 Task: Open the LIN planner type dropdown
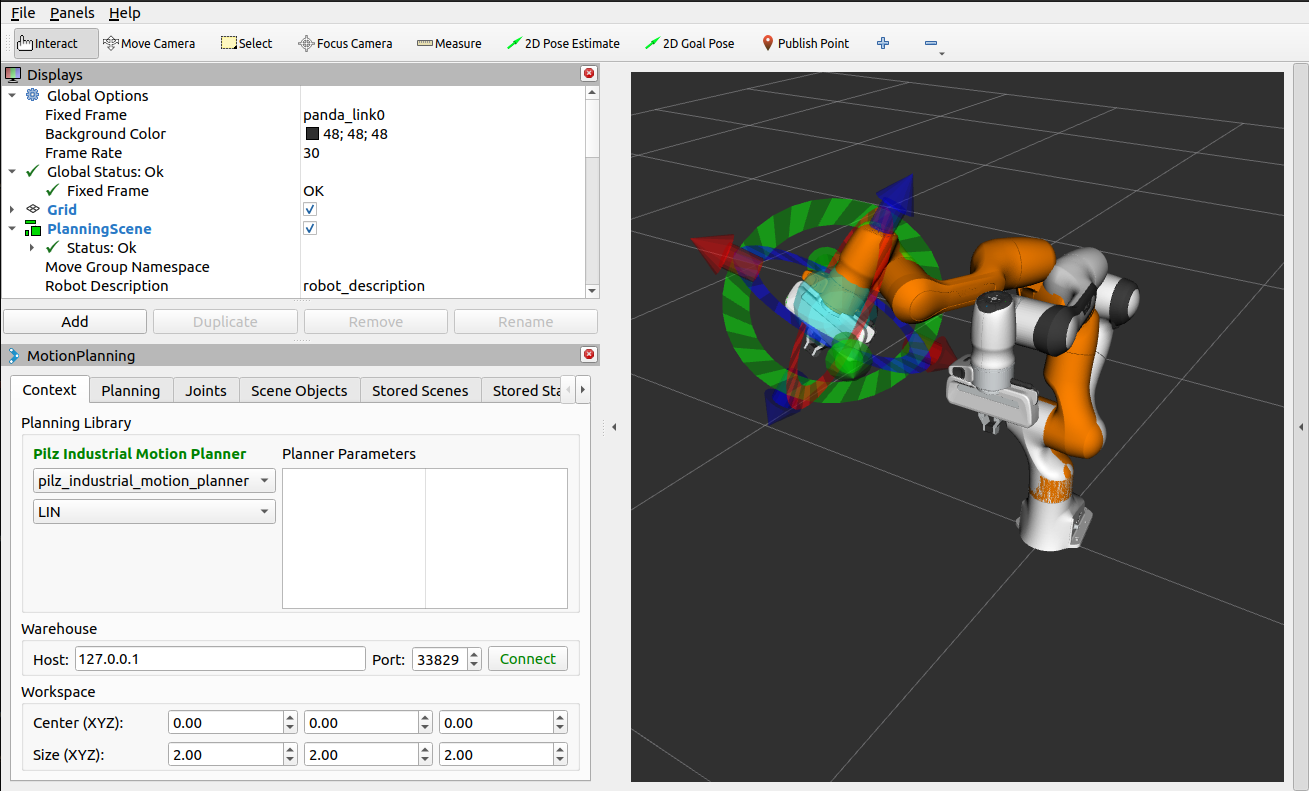point(154,511)
